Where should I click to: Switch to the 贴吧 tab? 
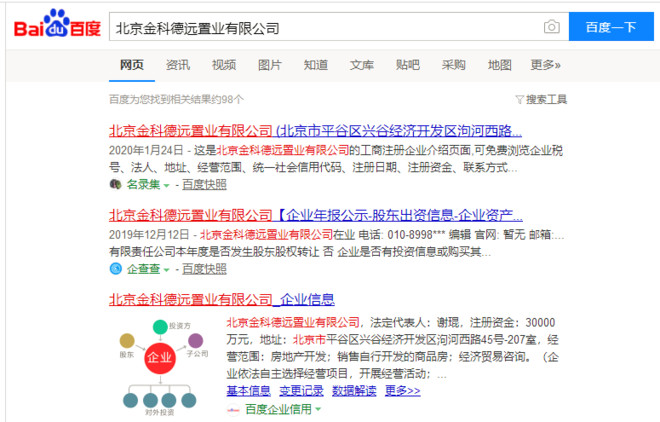click(x=407, y=65)
